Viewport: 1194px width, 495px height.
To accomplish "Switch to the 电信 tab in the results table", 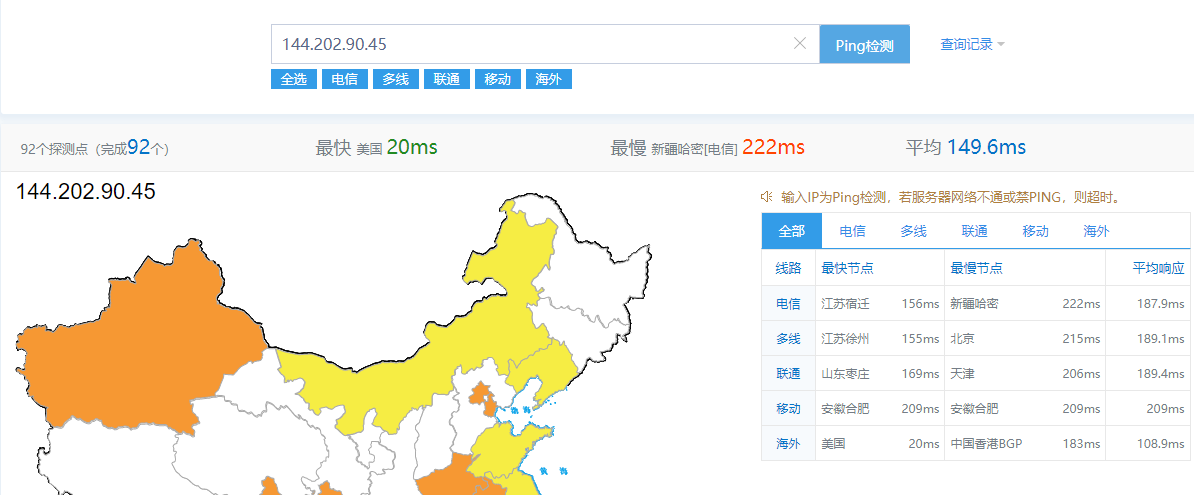I will click(853, 231).
